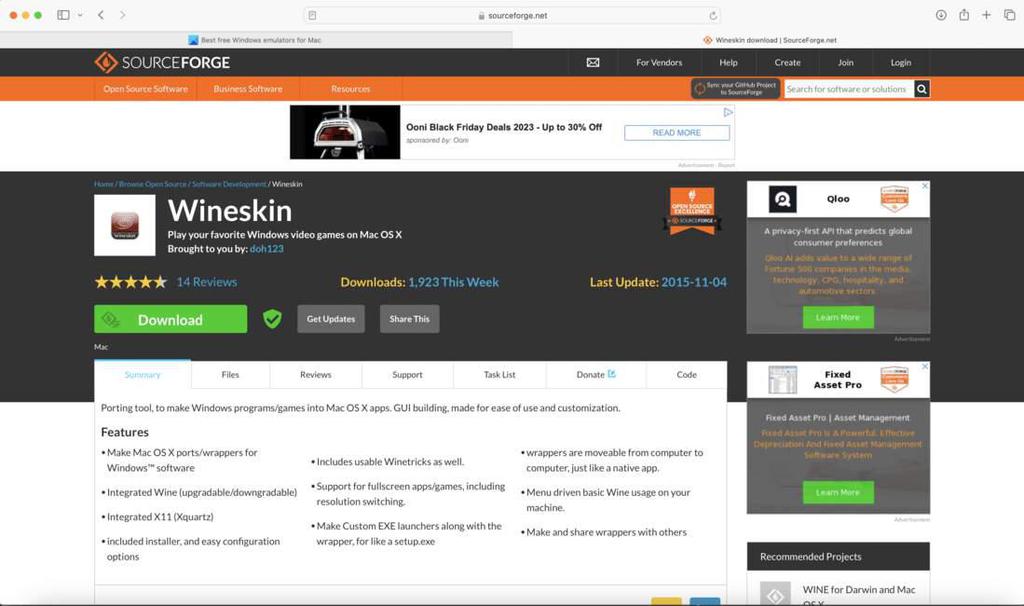
Task: Open the doh123 author link
Action: tap(266, 249)
